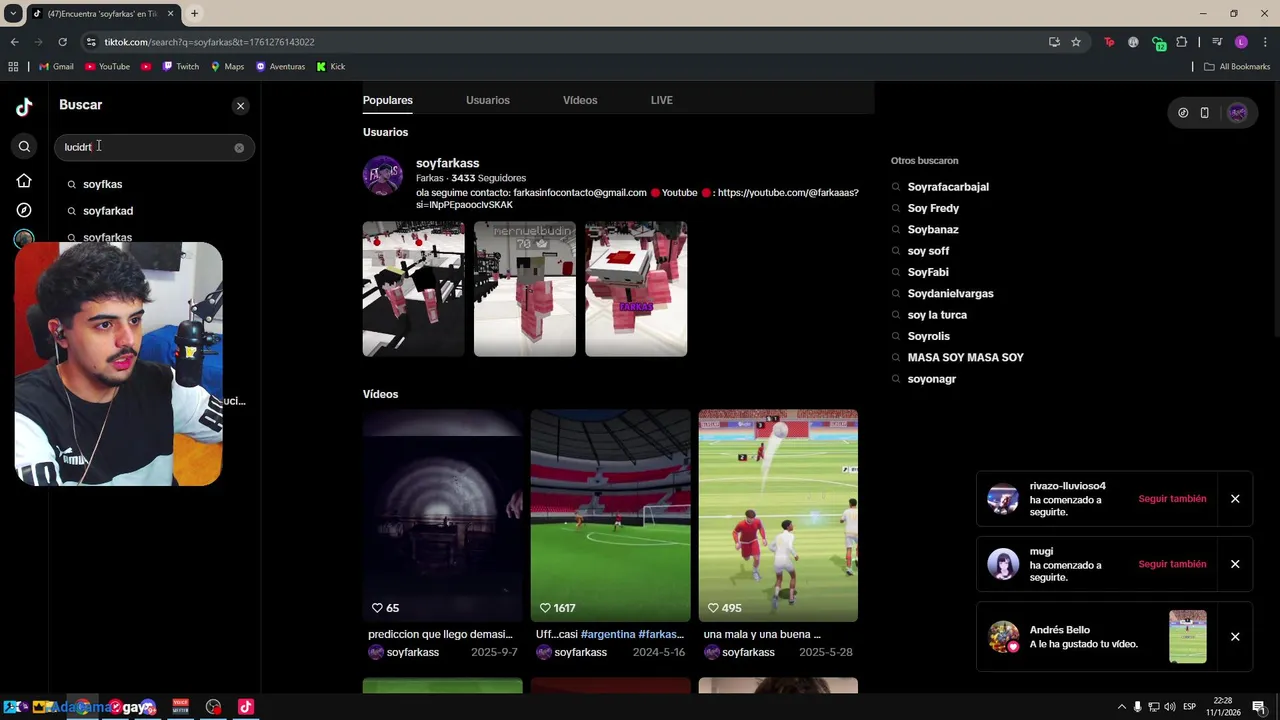The image size is (1280, 720).
Task: Switch to the Videos tab
Action: [580, 100]
